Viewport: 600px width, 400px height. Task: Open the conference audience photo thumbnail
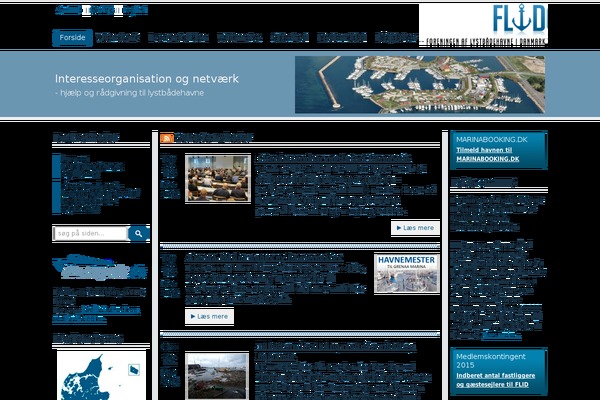click(218, 178)
